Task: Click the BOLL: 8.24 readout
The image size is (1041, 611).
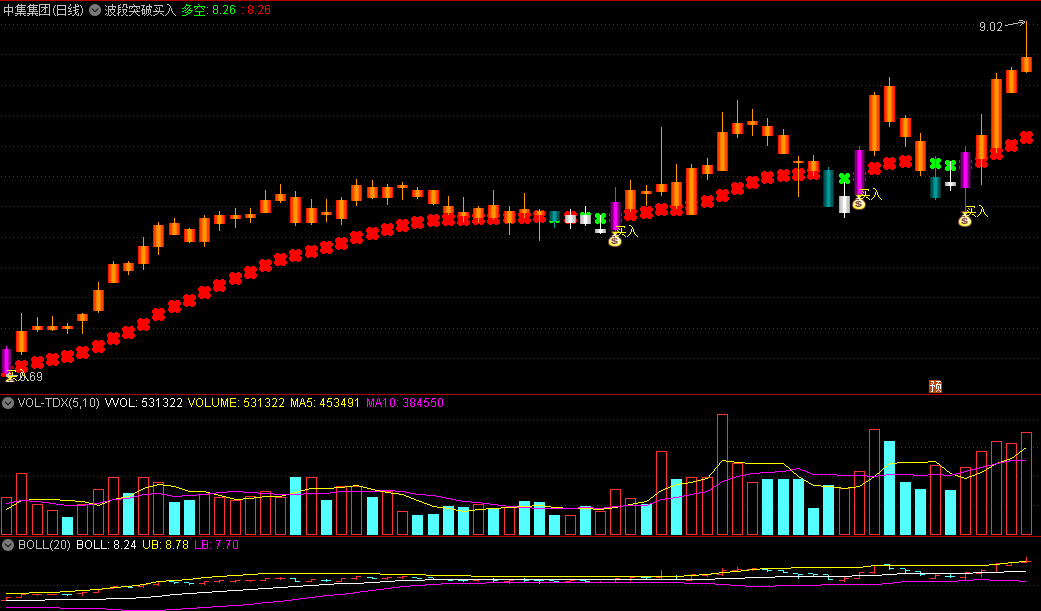Action: (107, 545)
